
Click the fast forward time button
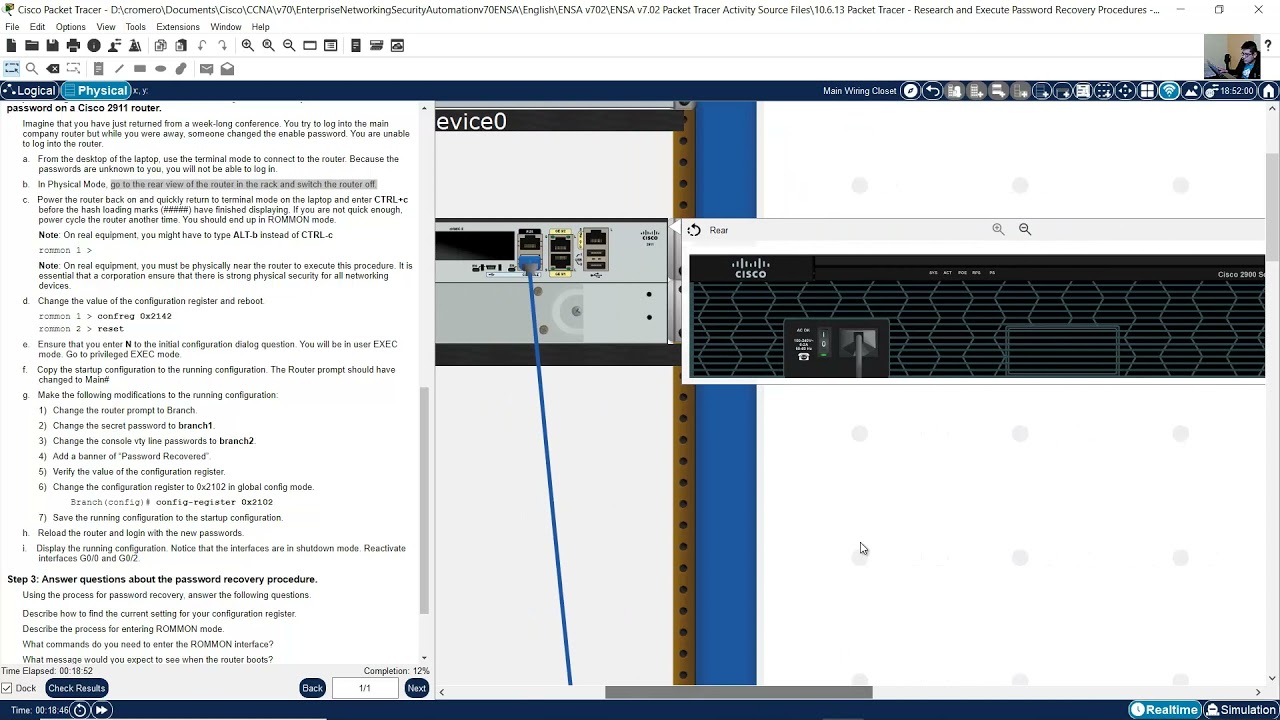coord(102,710)
